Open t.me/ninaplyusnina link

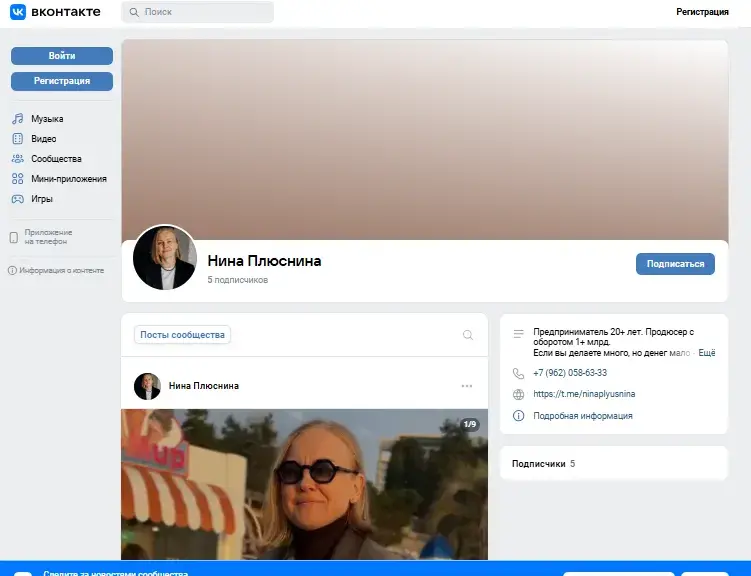(x=584, y=394)
